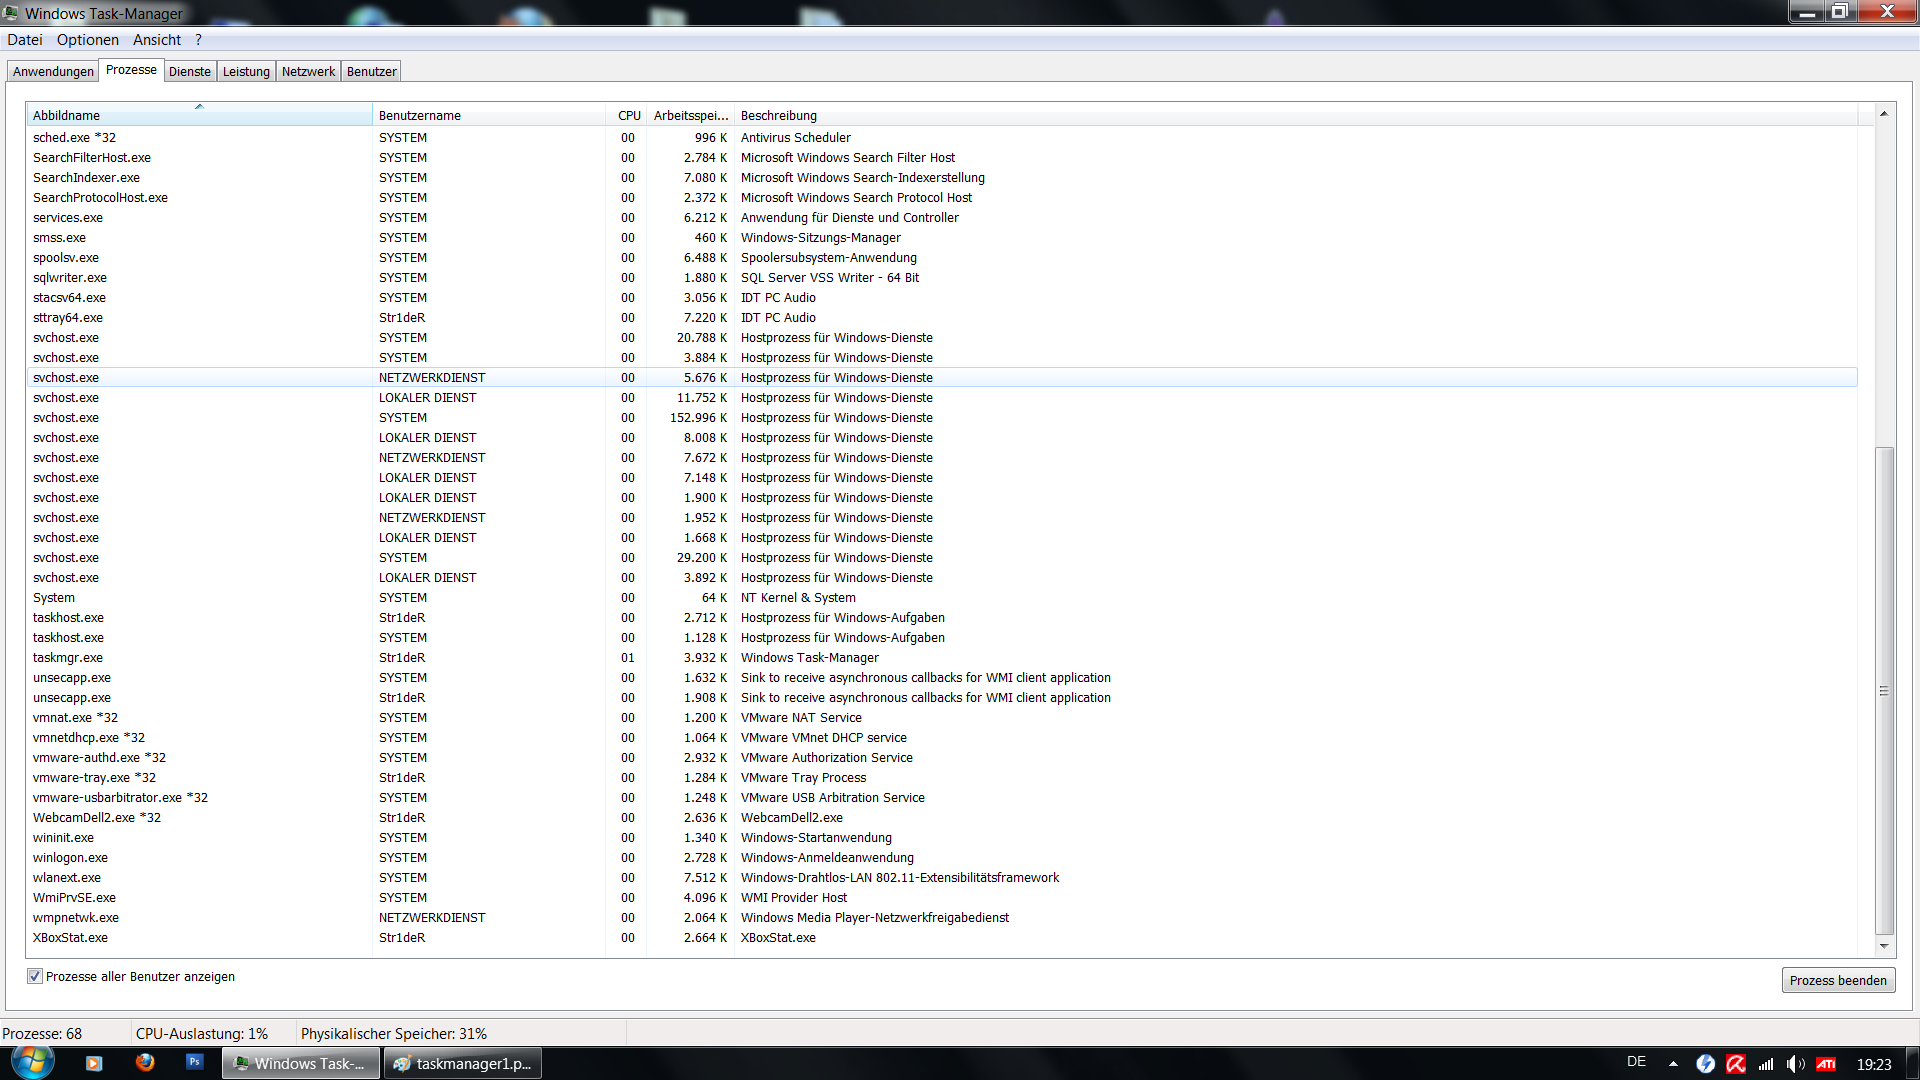Select the vmnetdhcp.exe *32 process

point(942,738)
